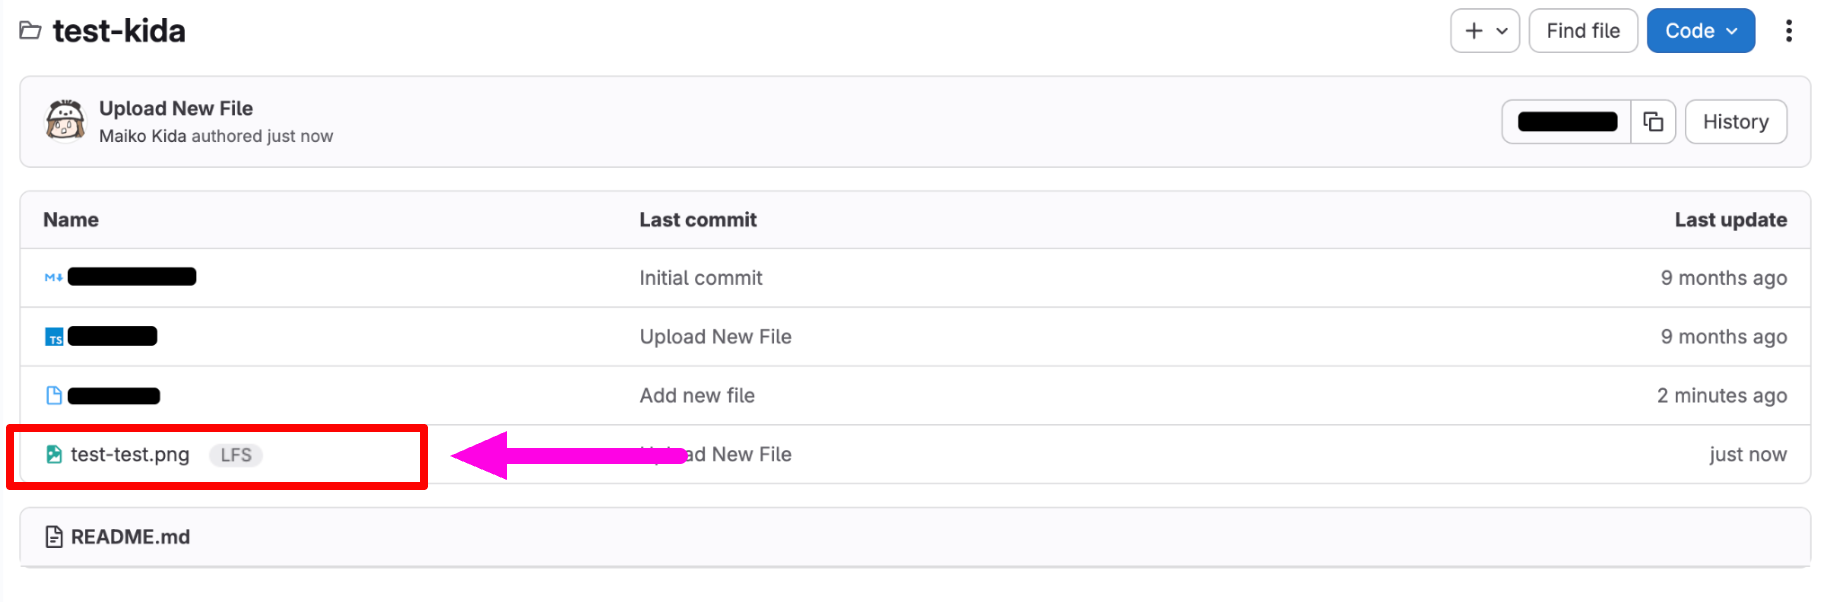Open the commit History
The height and width of the screenshot is (602, 1828).
(x=1735, y=122)
